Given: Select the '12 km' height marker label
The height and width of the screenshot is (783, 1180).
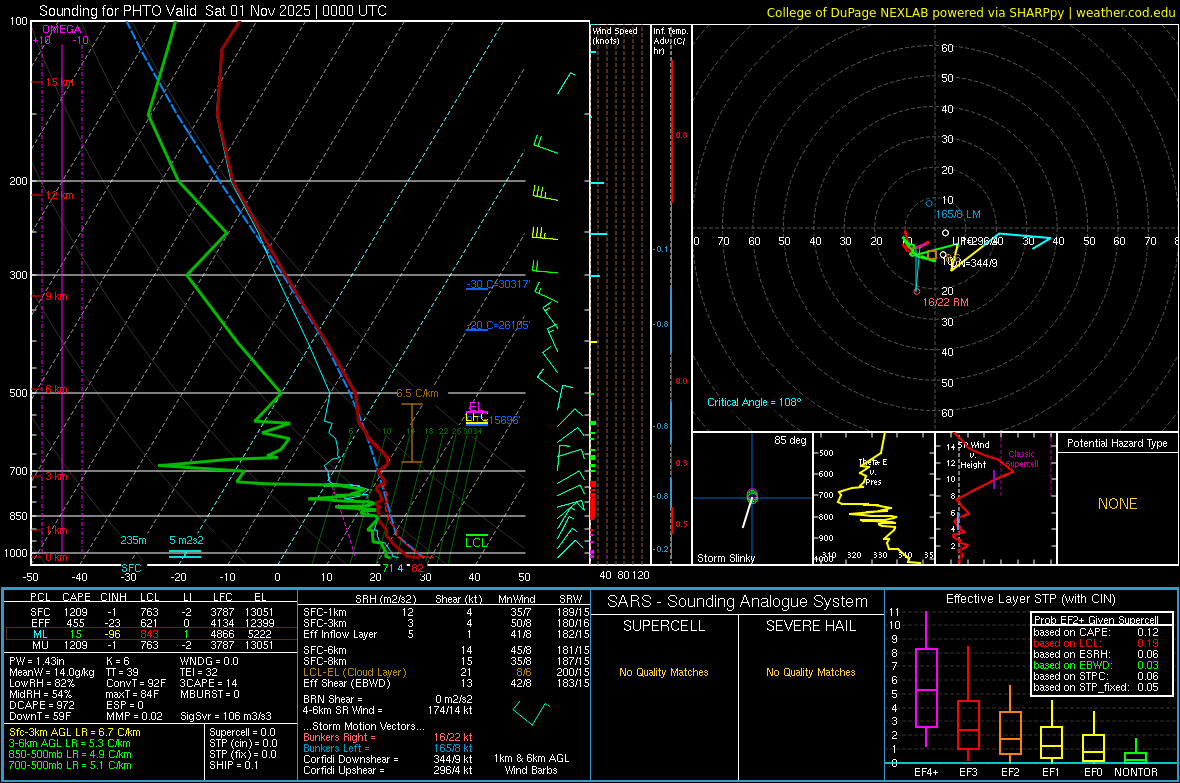Looking at the screenshot, I should pyautogui.click(x=59, y=195).
